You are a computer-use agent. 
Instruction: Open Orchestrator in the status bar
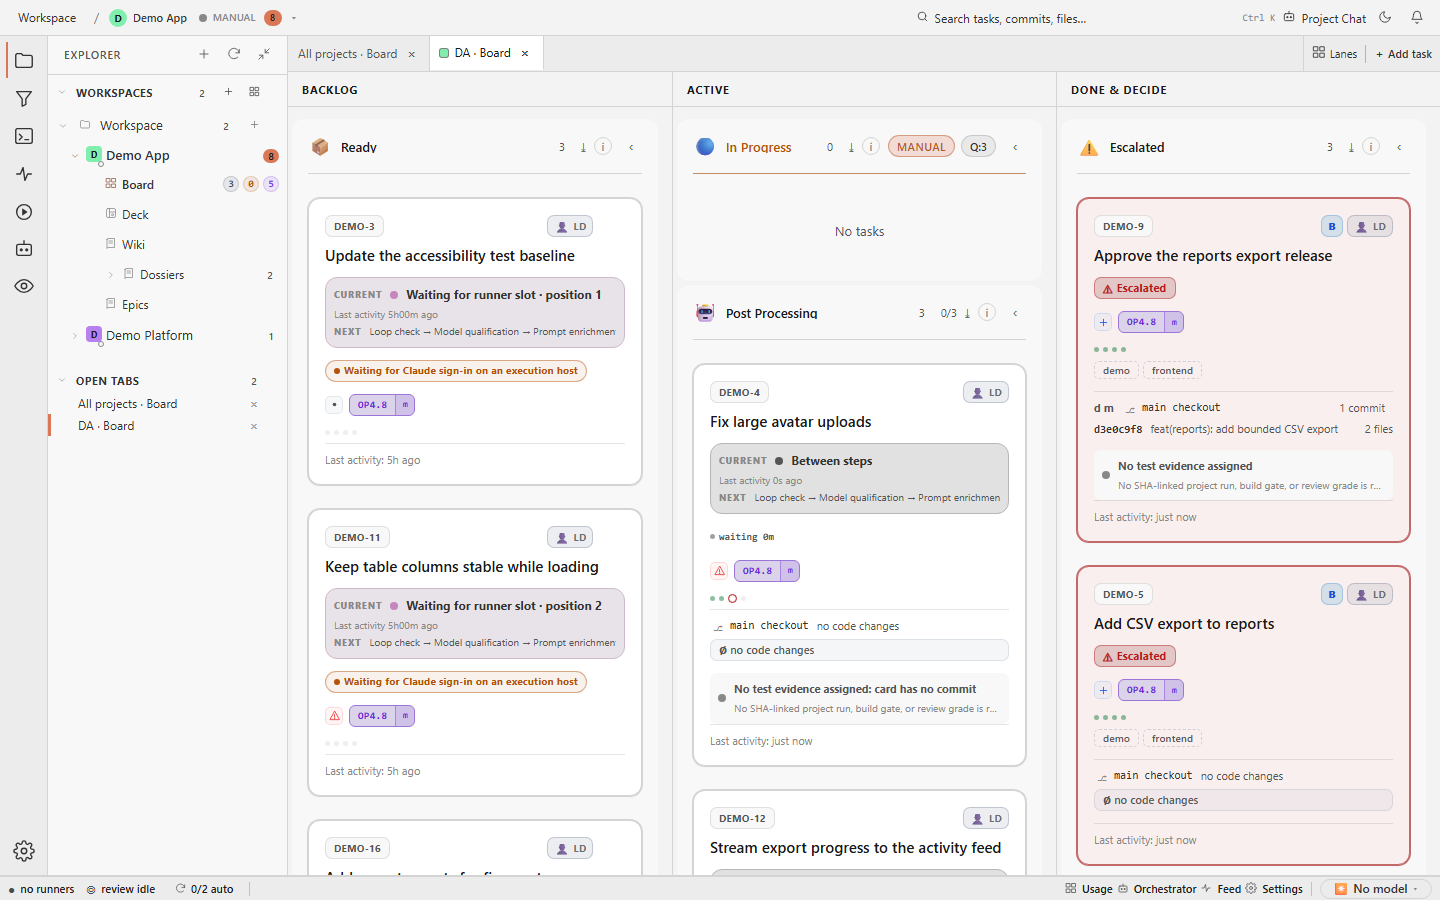coord(1157,889)
